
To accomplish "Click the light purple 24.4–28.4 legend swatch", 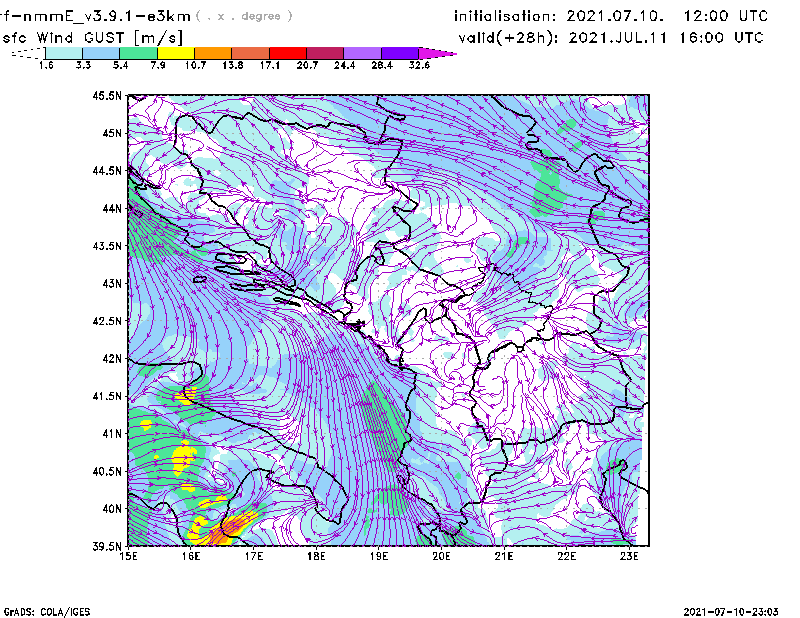I will pos(362,53).
